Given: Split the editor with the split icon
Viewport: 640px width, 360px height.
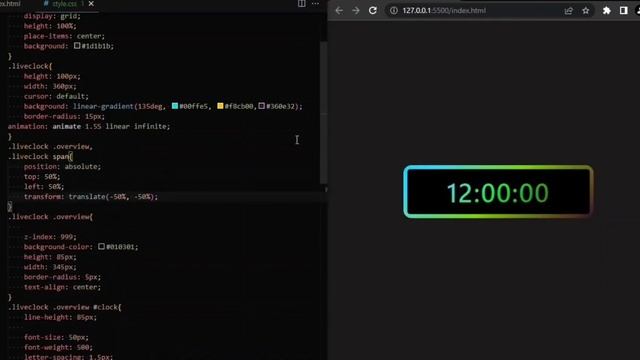Looking at the screenshot, I should (302, 4).
